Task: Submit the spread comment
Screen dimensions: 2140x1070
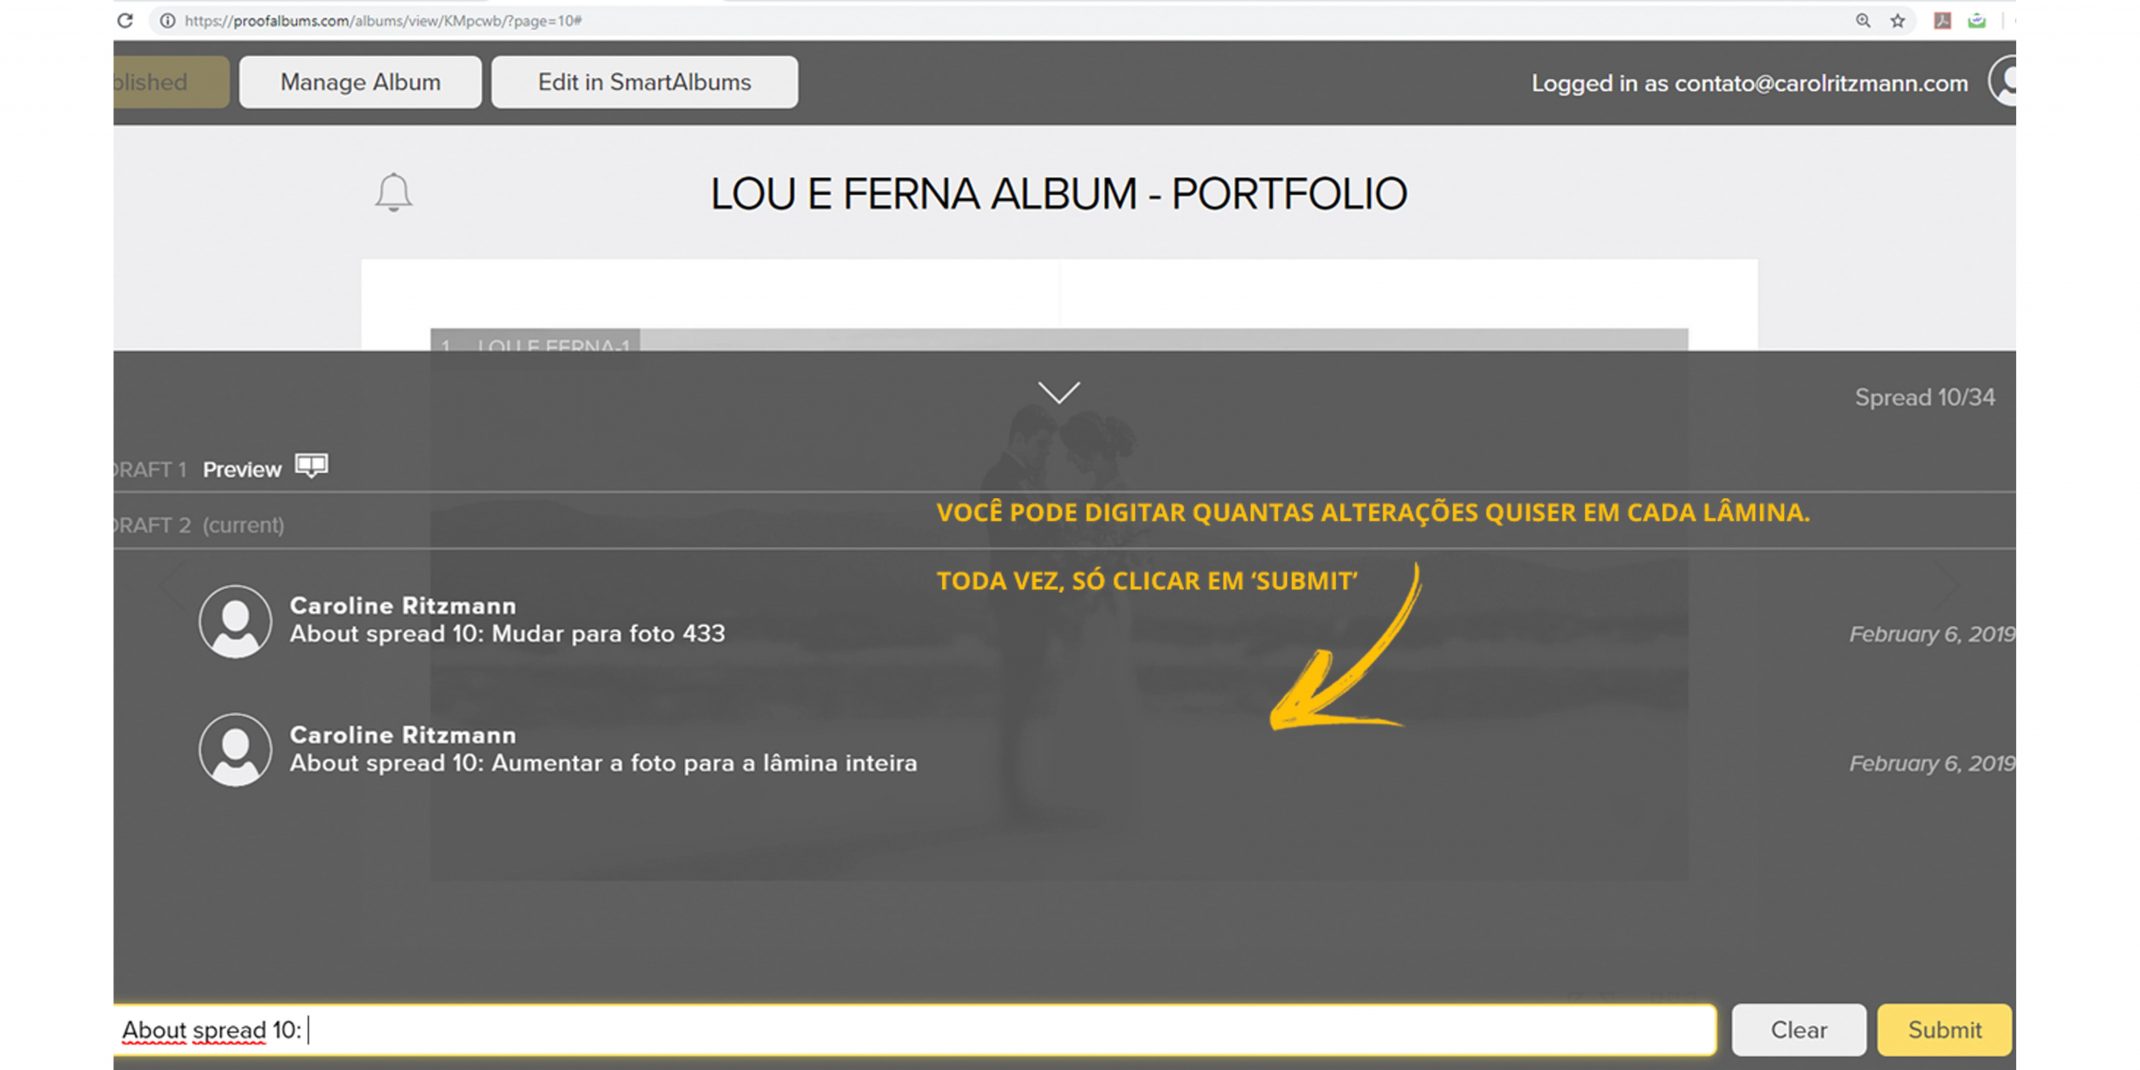Action: coord(1944,1030)
